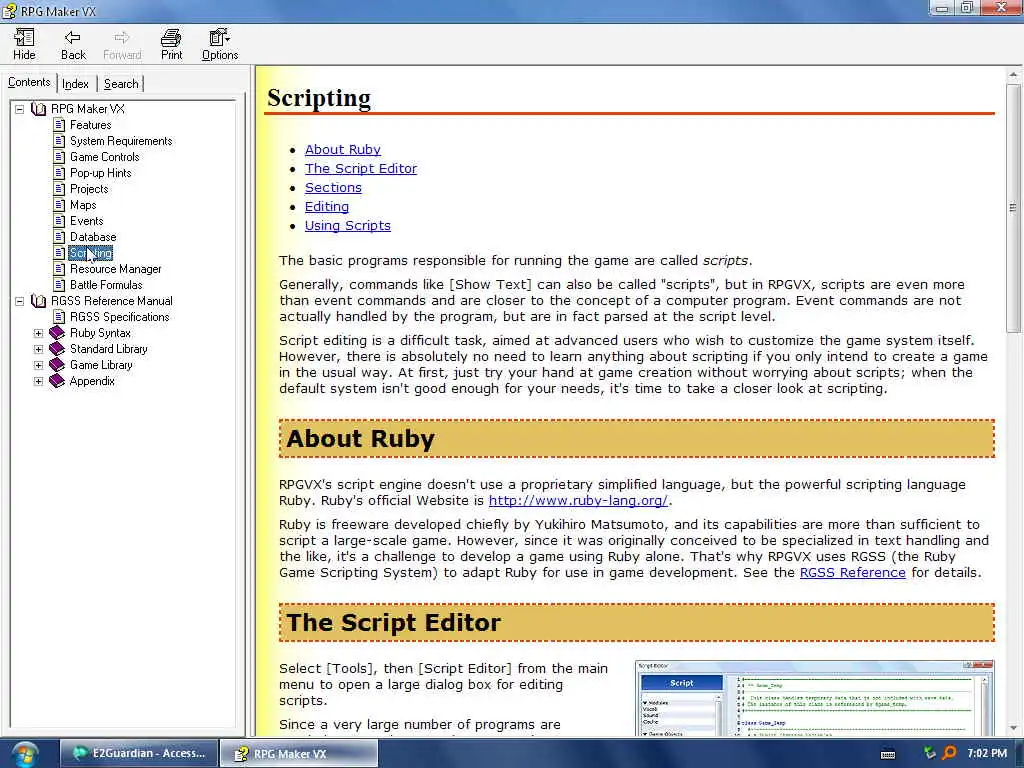
Task: Click the purple book icon for Ruby Syntax
Action: pyautogui.click(x=57, y=333)
